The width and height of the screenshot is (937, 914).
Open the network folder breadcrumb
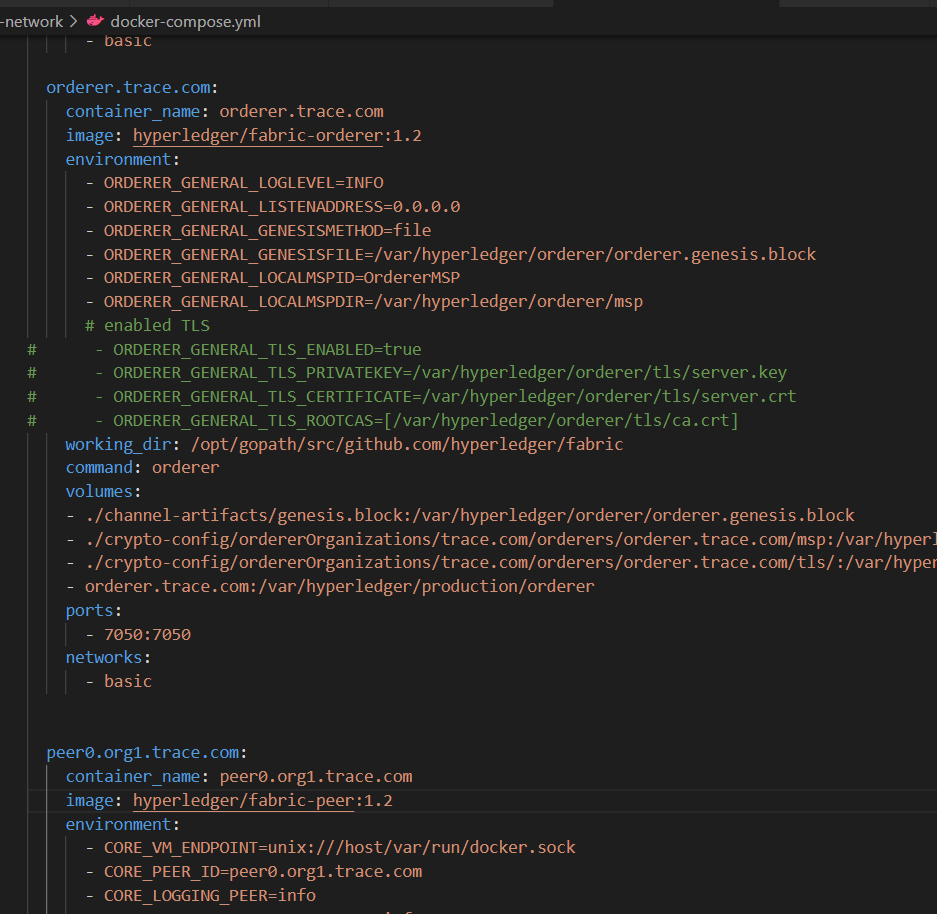point(30,21)
